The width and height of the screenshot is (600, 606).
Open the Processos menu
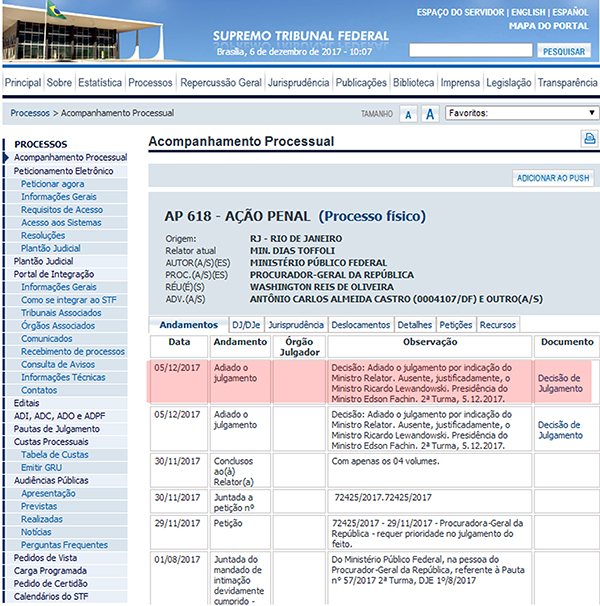(x=150, y=82)
